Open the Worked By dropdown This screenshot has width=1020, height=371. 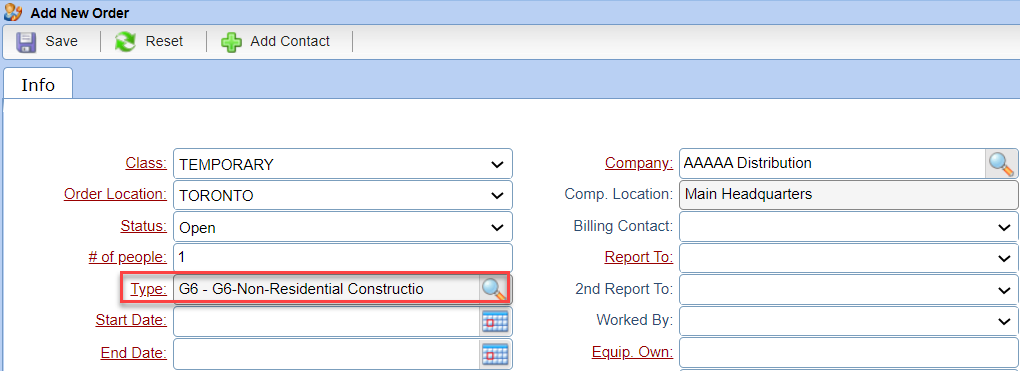click(849, 321)
